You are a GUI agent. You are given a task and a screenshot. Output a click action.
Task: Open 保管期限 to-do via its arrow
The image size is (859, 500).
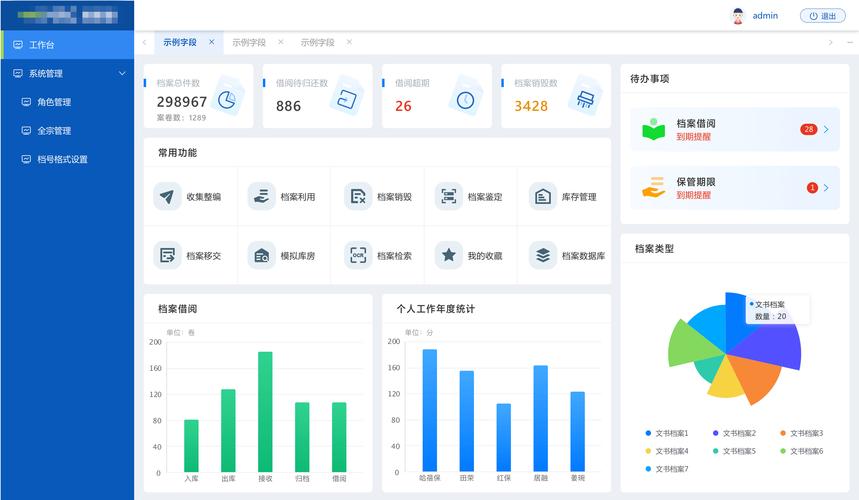[826, 188]
